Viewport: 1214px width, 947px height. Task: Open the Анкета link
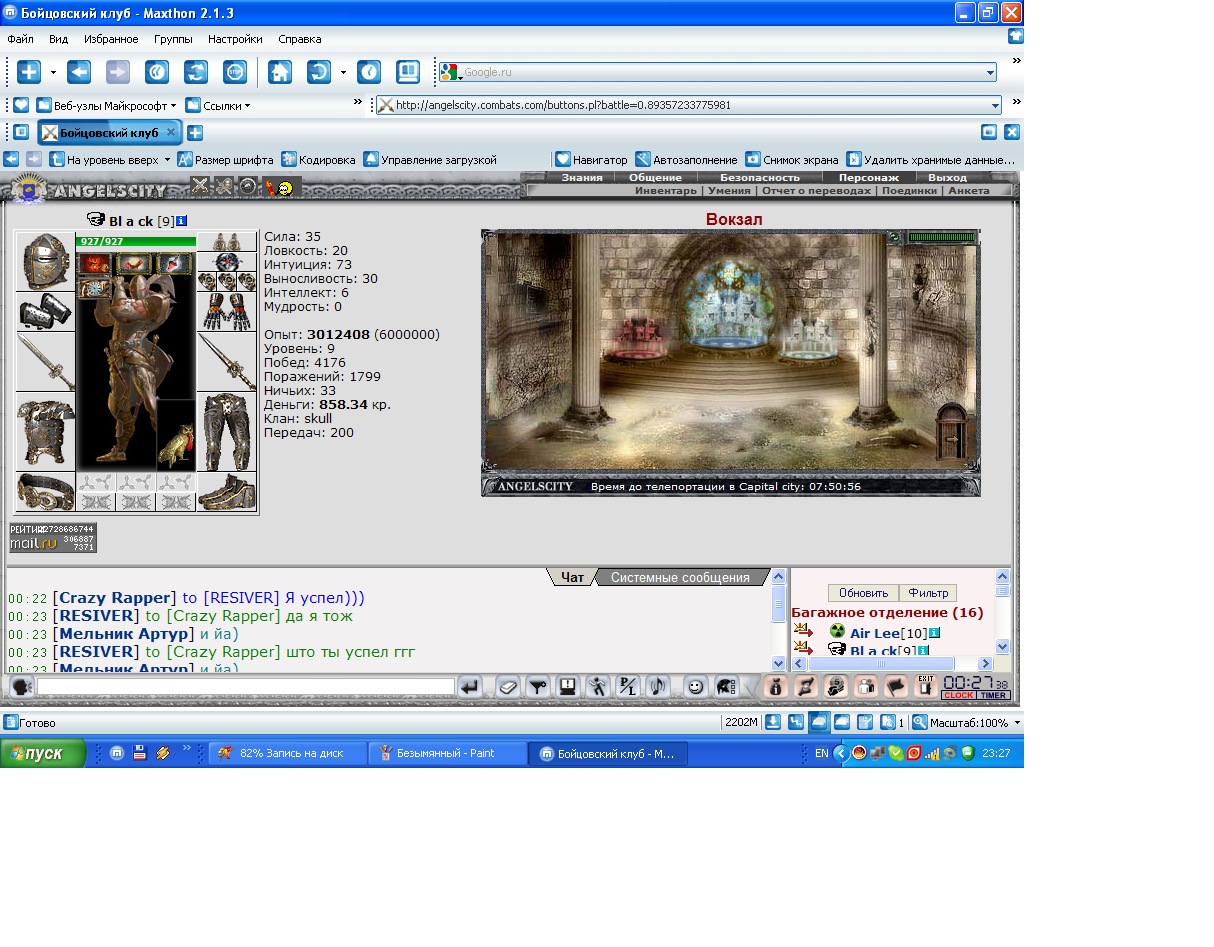pyautogui.click(x=968, y=190)
